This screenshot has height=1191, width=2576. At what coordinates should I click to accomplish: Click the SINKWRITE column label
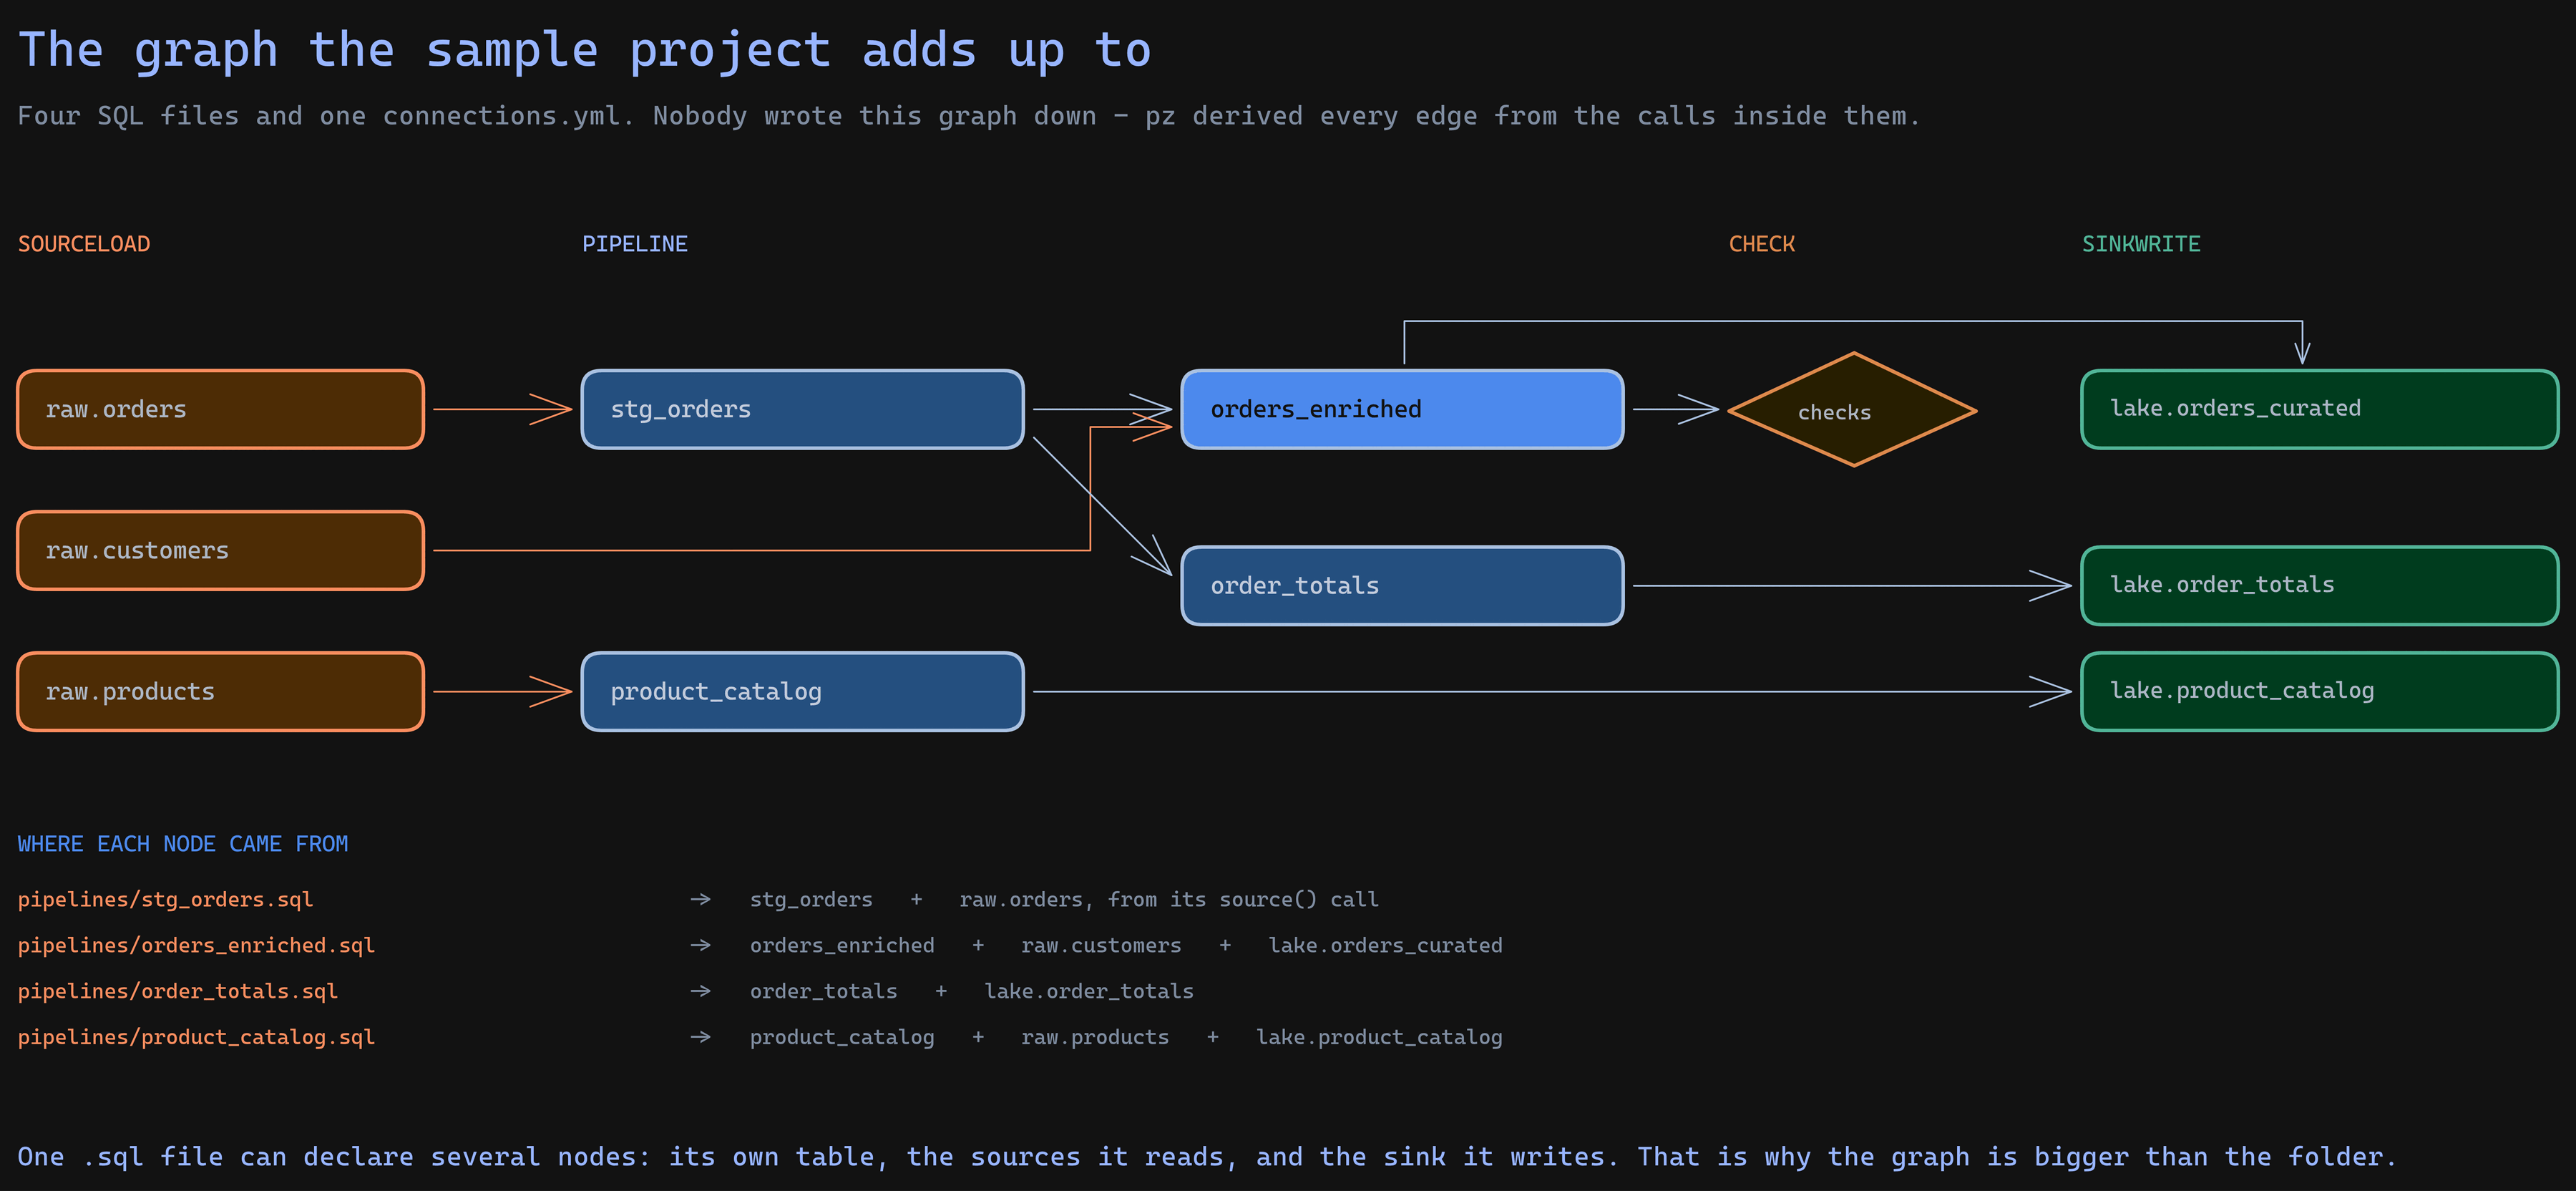point(2141,244)
